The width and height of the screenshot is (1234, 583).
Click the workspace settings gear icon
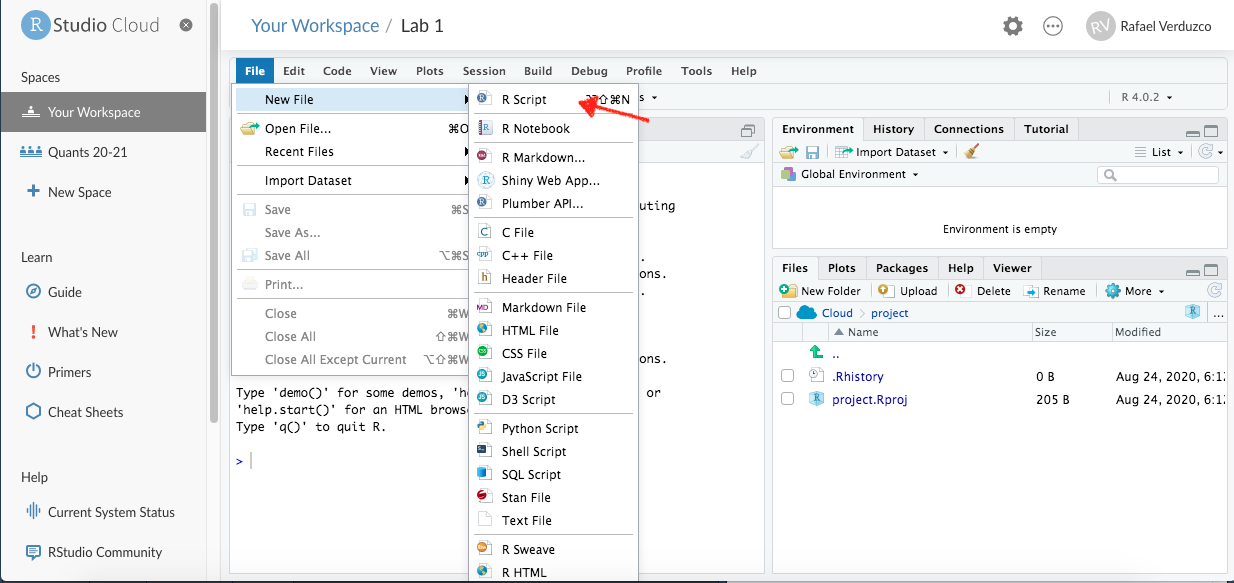click(1013, 27)
